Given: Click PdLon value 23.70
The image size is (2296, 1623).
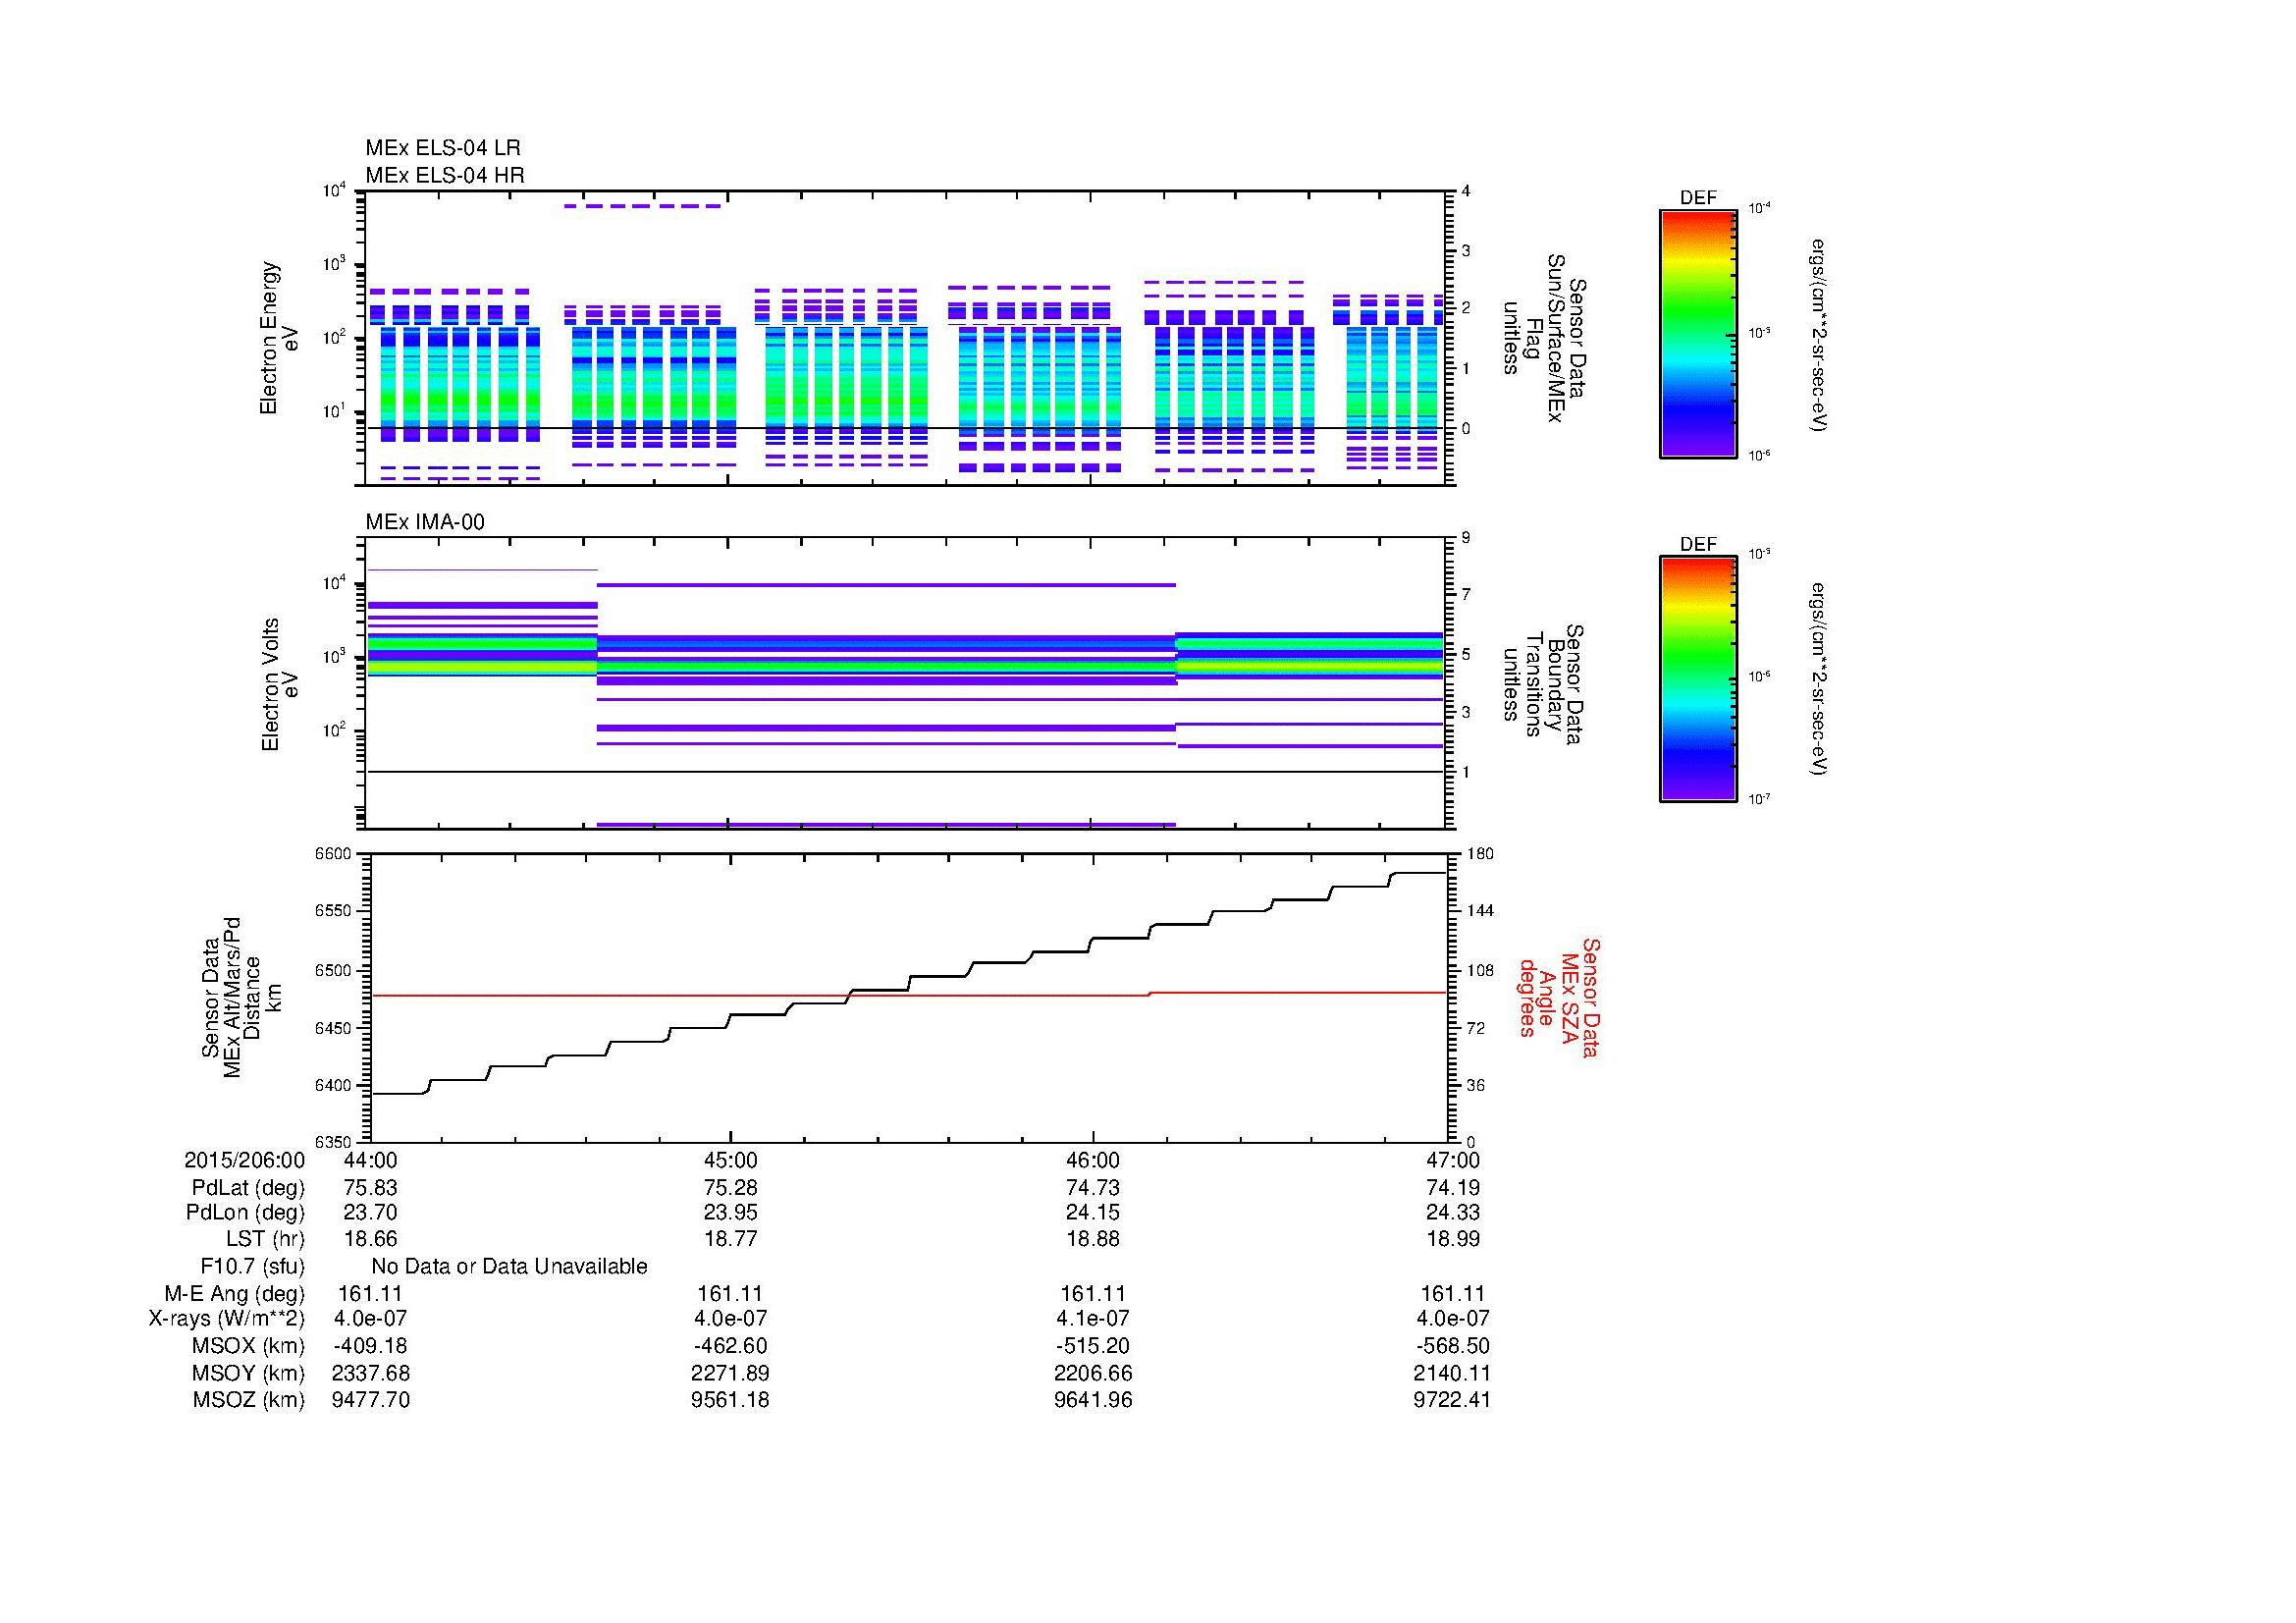Looking at the screenshot, I should click(370, 1213).
